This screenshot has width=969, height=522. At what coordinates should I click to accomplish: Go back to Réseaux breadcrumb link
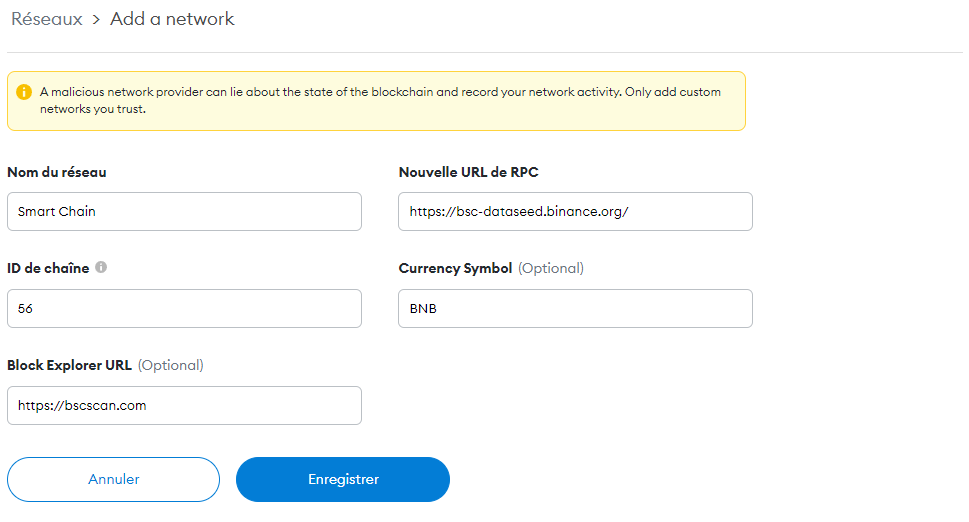(x=46, y=19)
